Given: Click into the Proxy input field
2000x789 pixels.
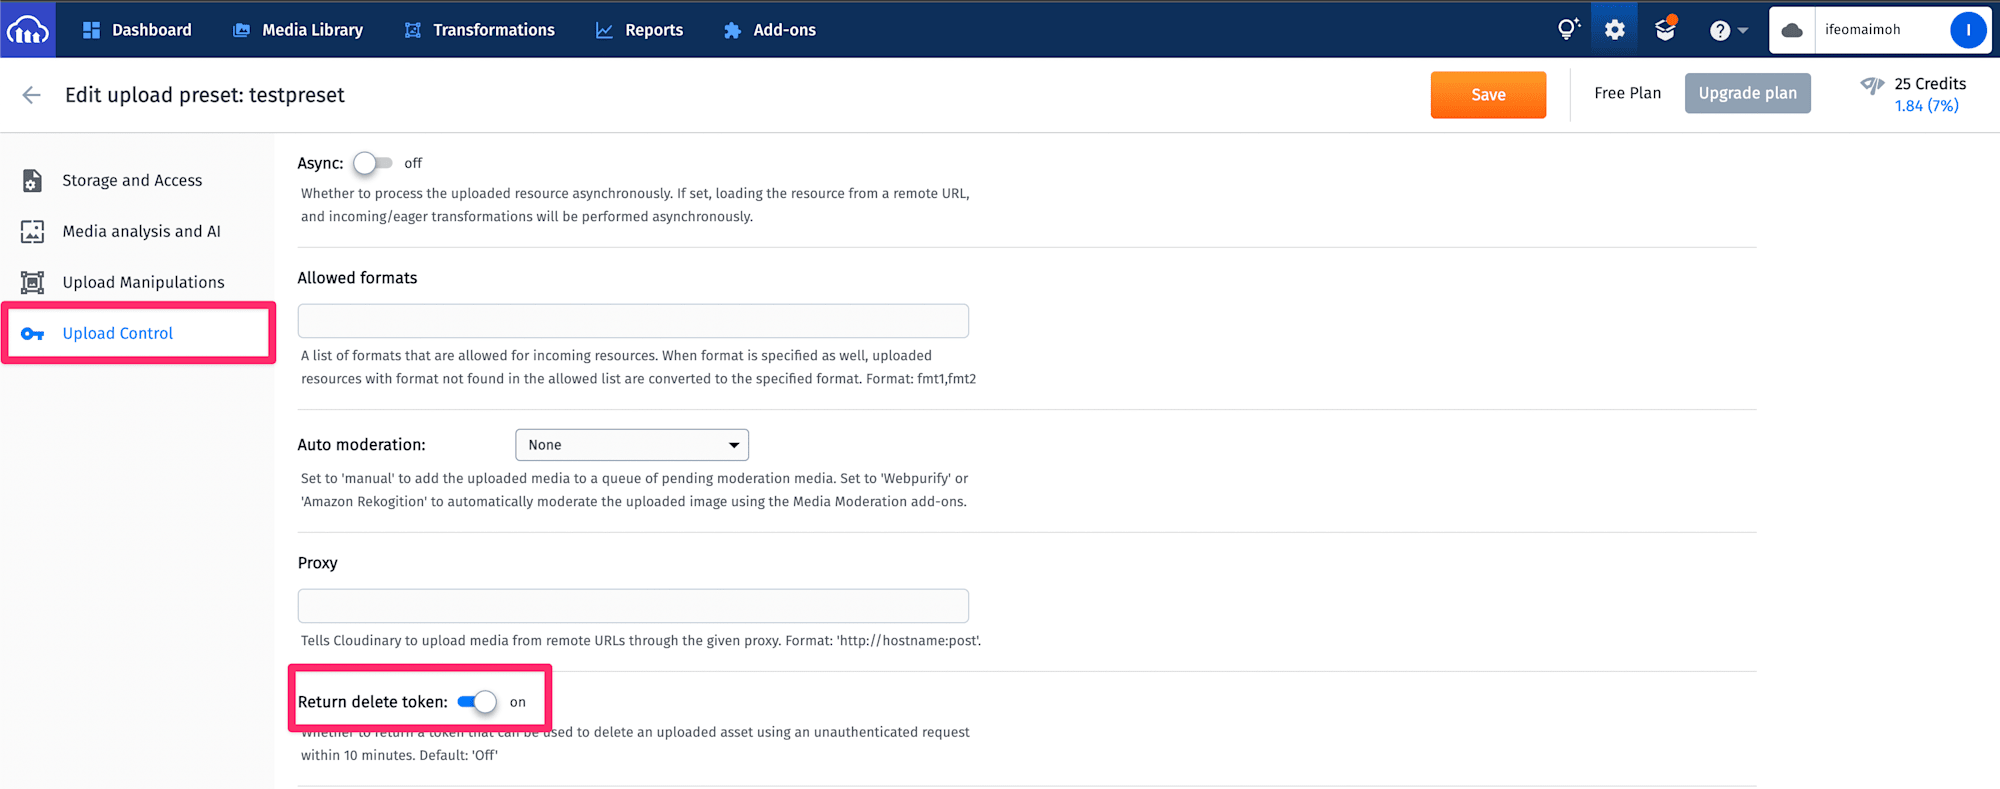Looking at the screenshot, I should click(x=633, y=606).
